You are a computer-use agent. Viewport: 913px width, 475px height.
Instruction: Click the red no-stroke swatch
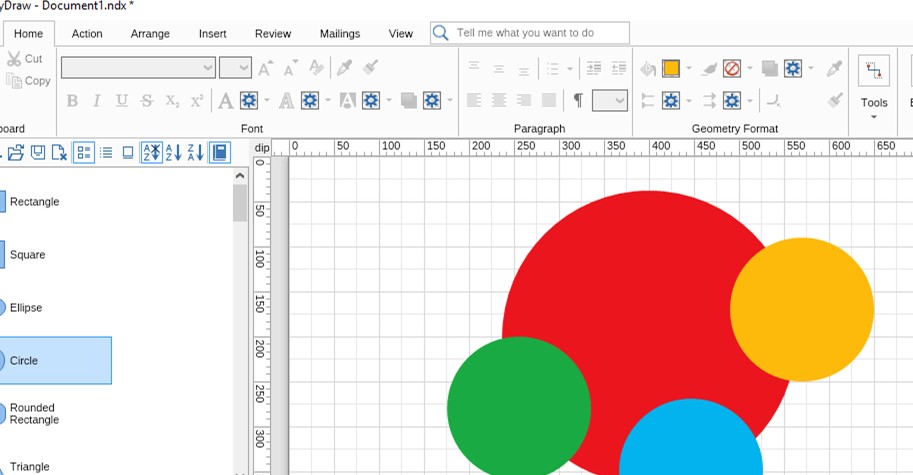pos(732,68)
